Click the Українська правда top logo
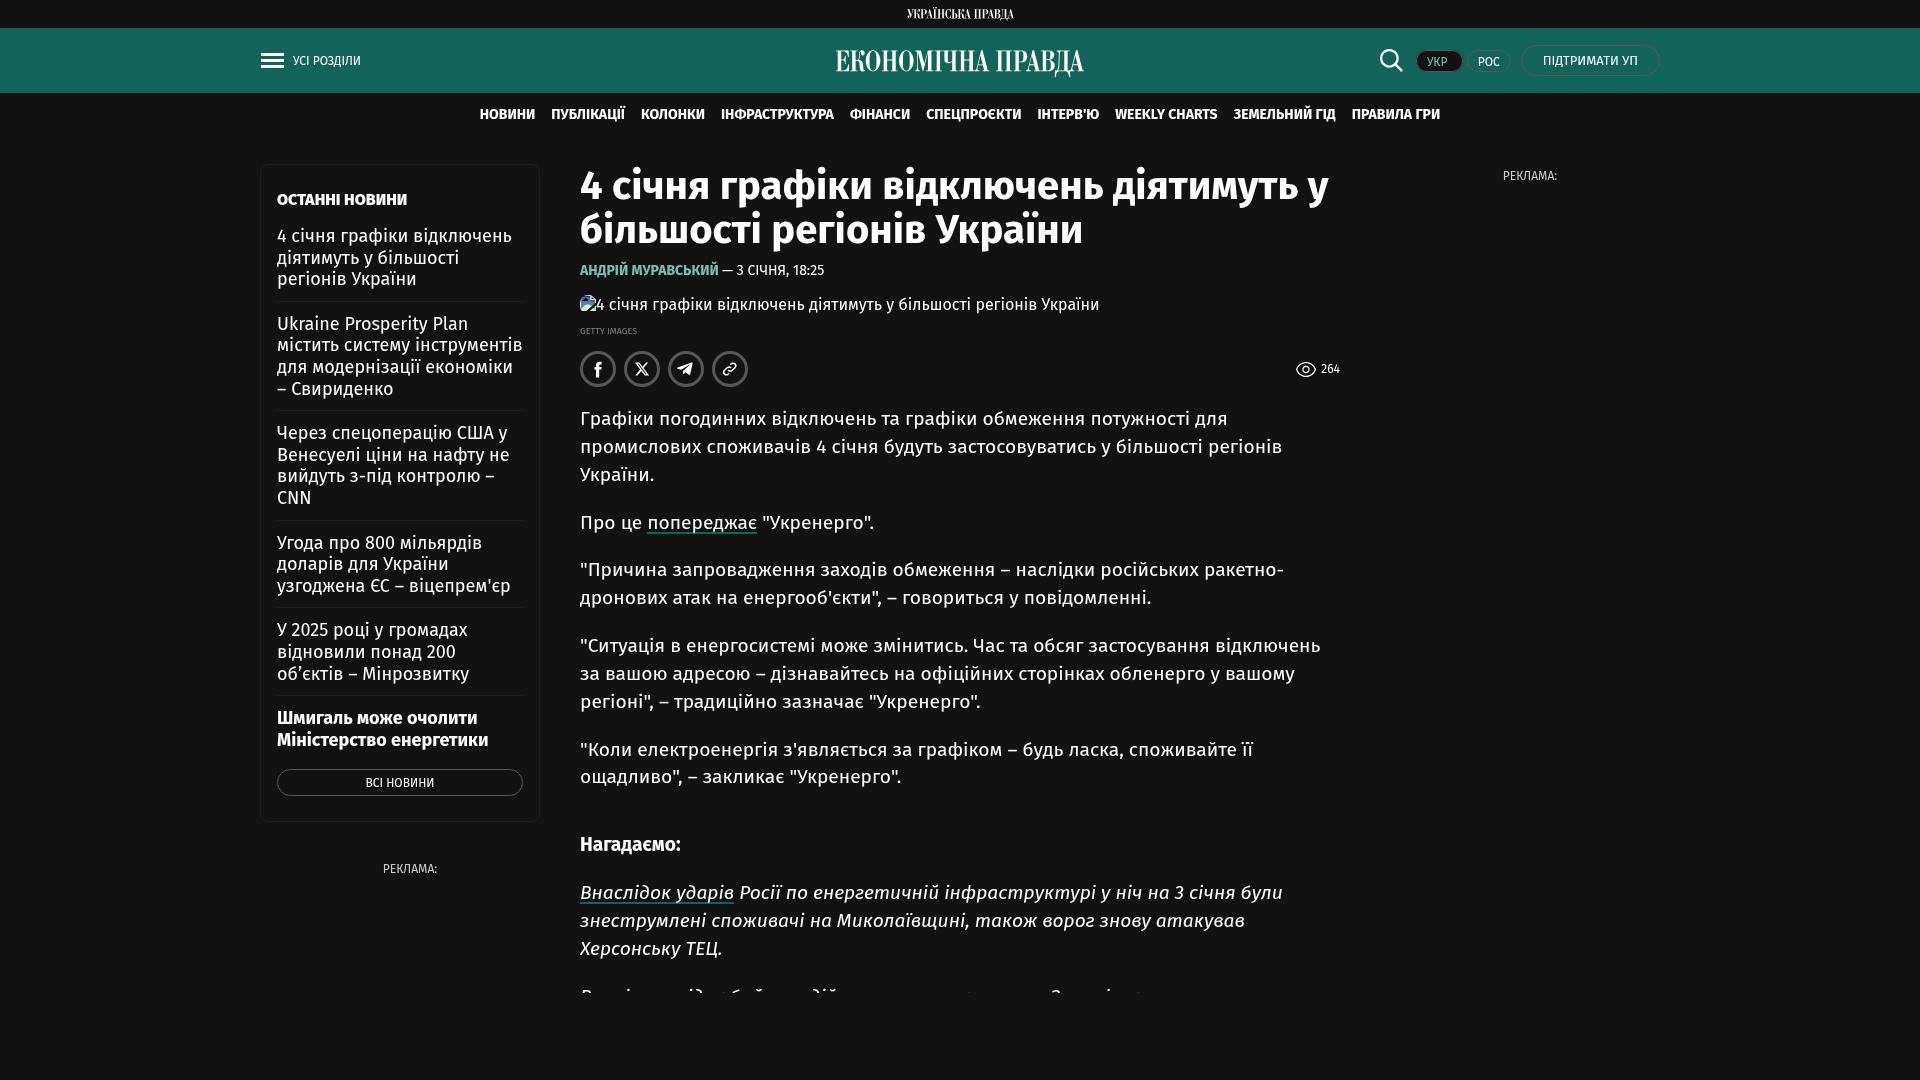Screen dimensions: 1920x1080 tap(960, 14)
